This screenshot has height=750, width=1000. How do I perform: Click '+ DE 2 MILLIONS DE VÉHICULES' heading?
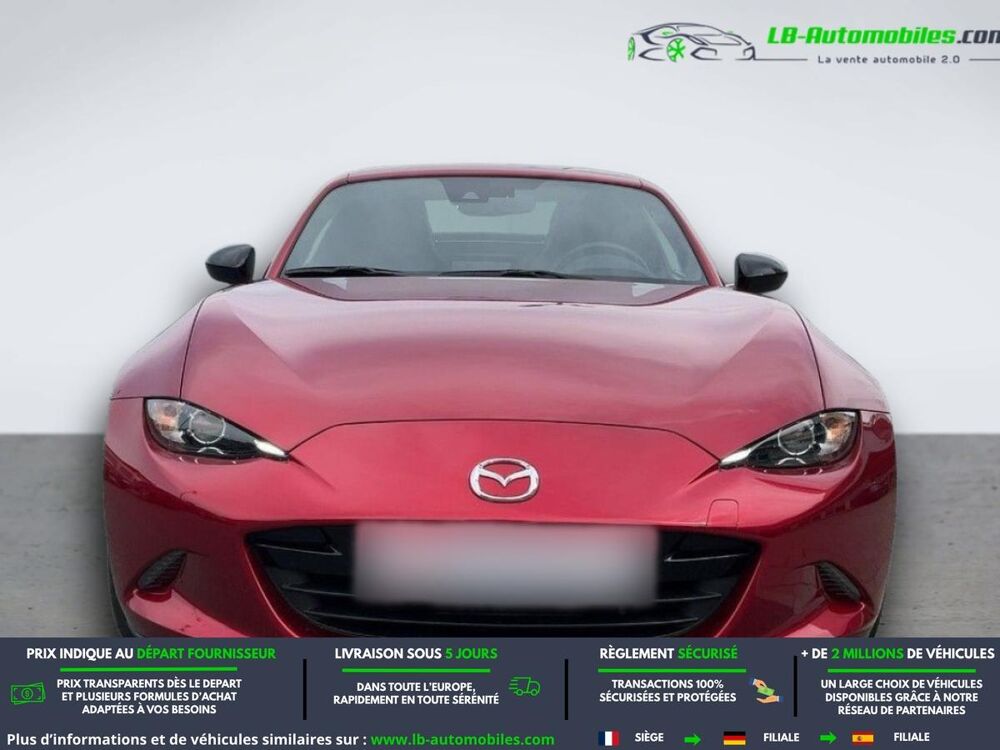(897, 654)
